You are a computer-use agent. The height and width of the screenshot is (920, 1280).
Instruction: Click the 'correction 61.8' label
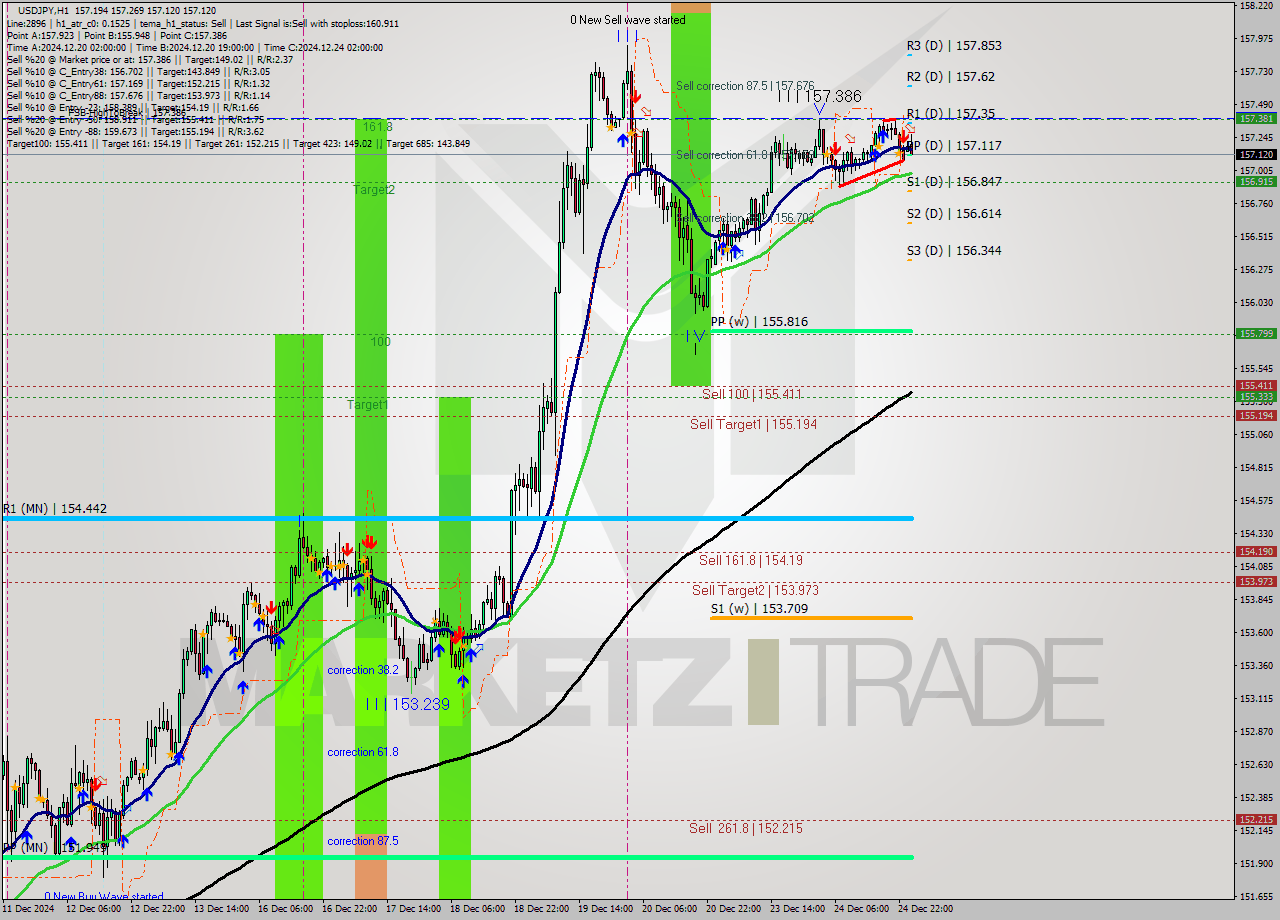(x=362, y=752)
